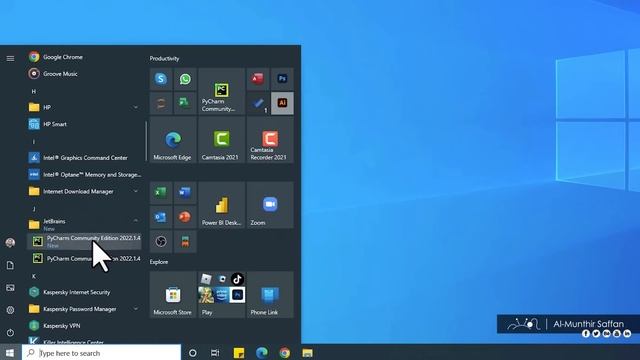Open the Power options button
The height and width of the screenshot is (360, 640).
click(10, 333)
